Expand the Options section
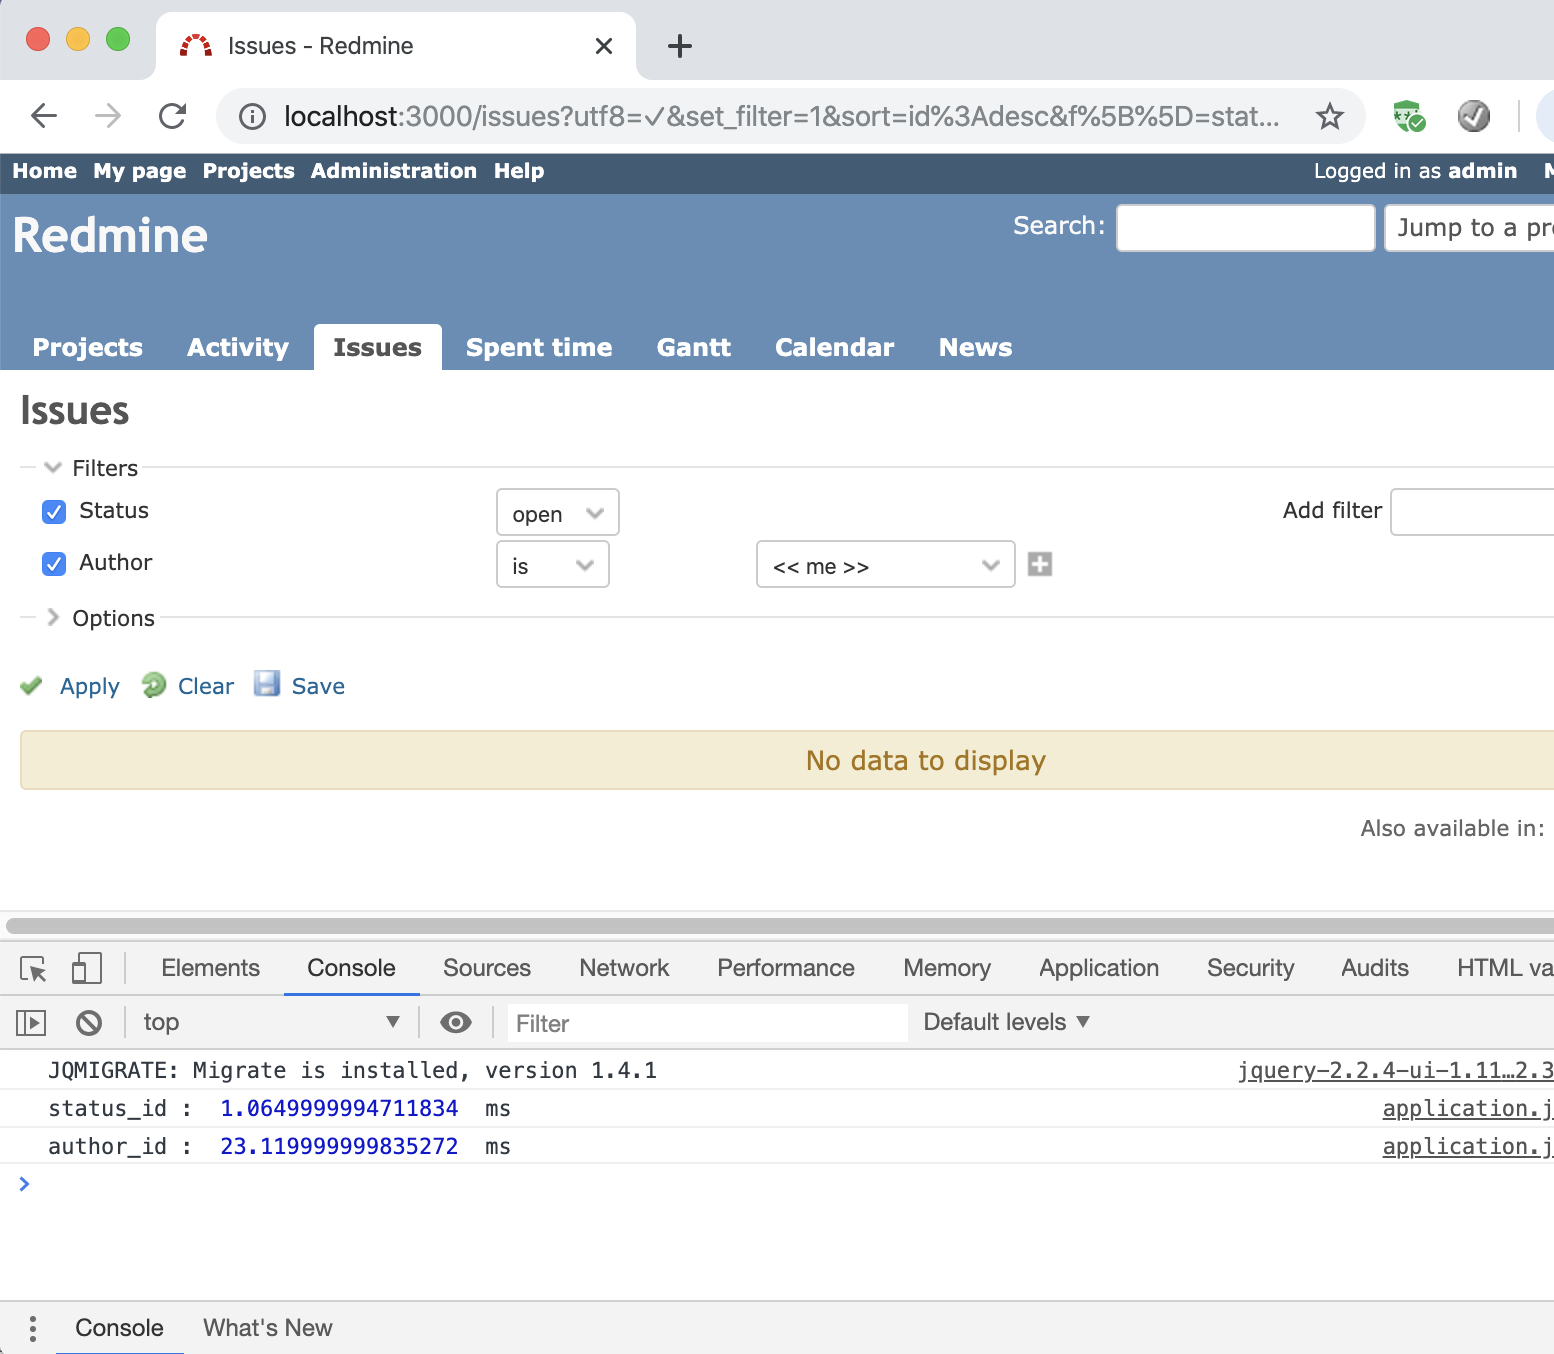This screenshot has width=1554, height=1354. coord(100,618)
